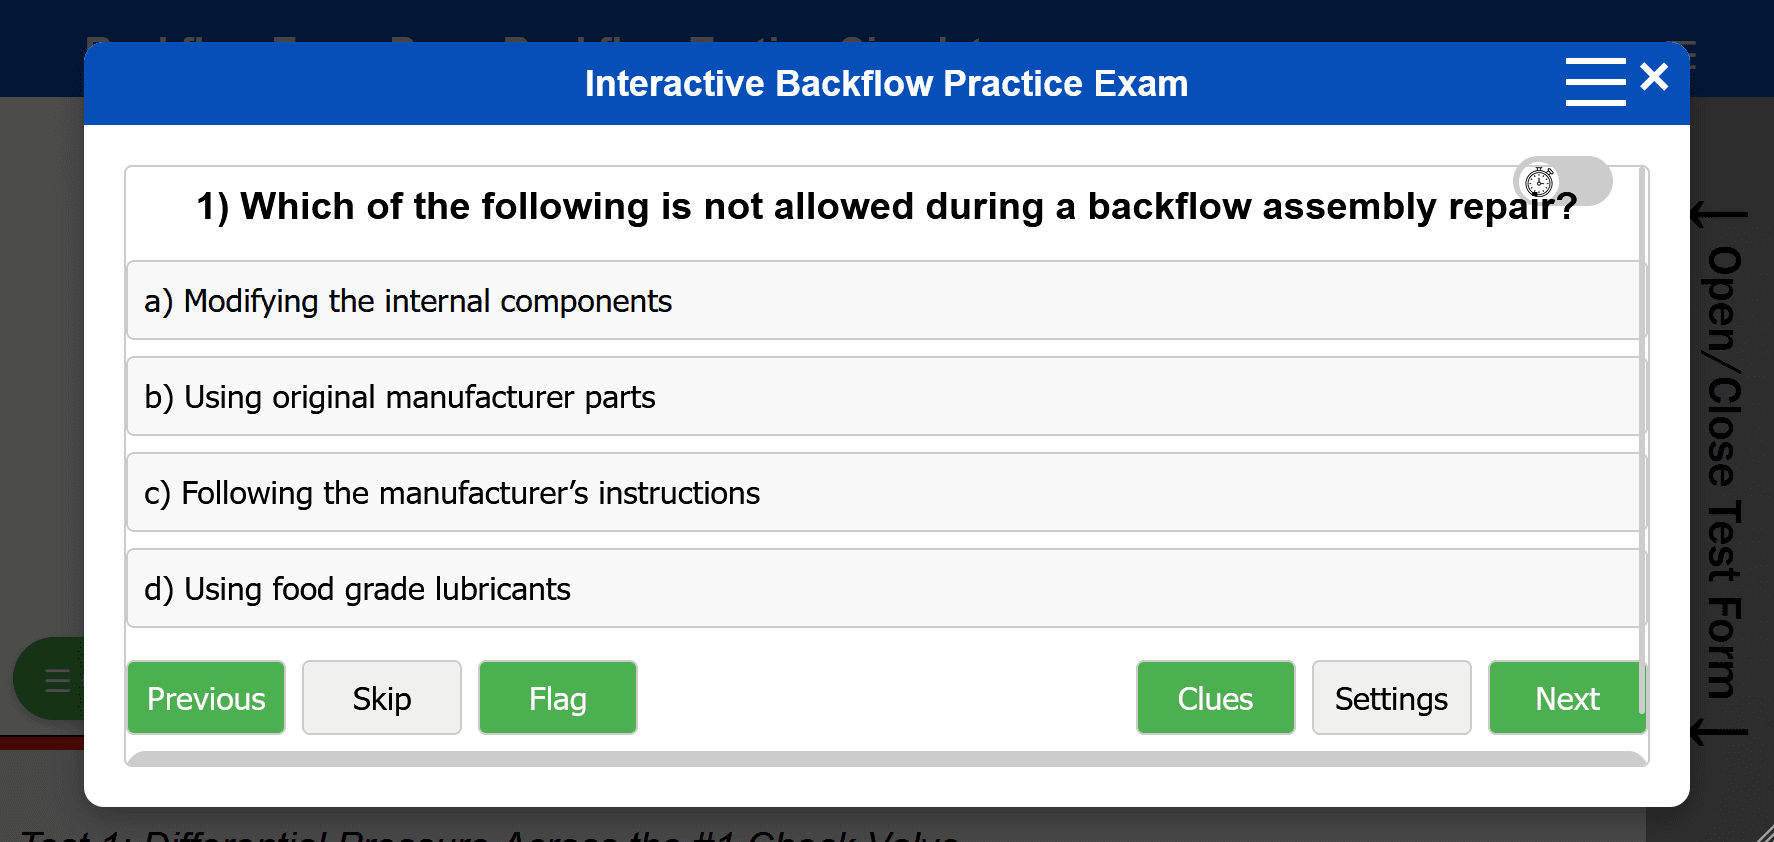Advance with the Next button

[1566, 698]
